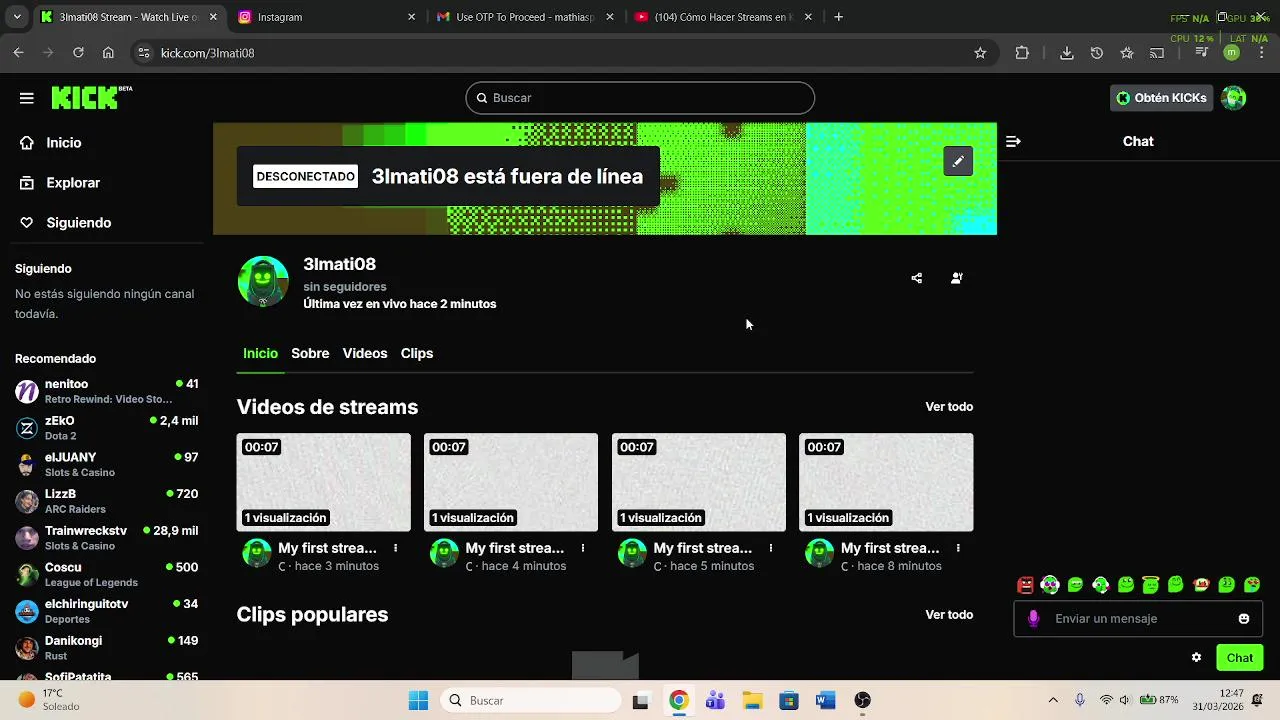The height and width of the screenshot is (720, 1280).
Task: Open the emoji picker in message box
Action: pyautogui.click(x=1244, y=619)
